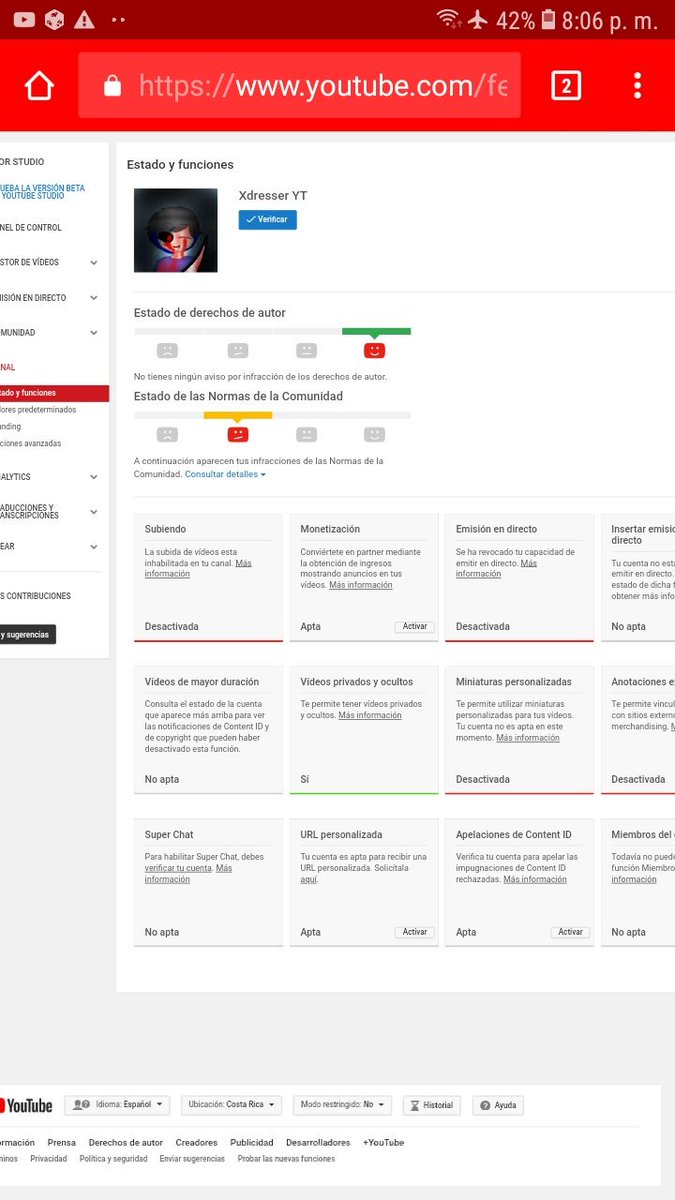Open Más información in Monetización card

tap(362, 585)
